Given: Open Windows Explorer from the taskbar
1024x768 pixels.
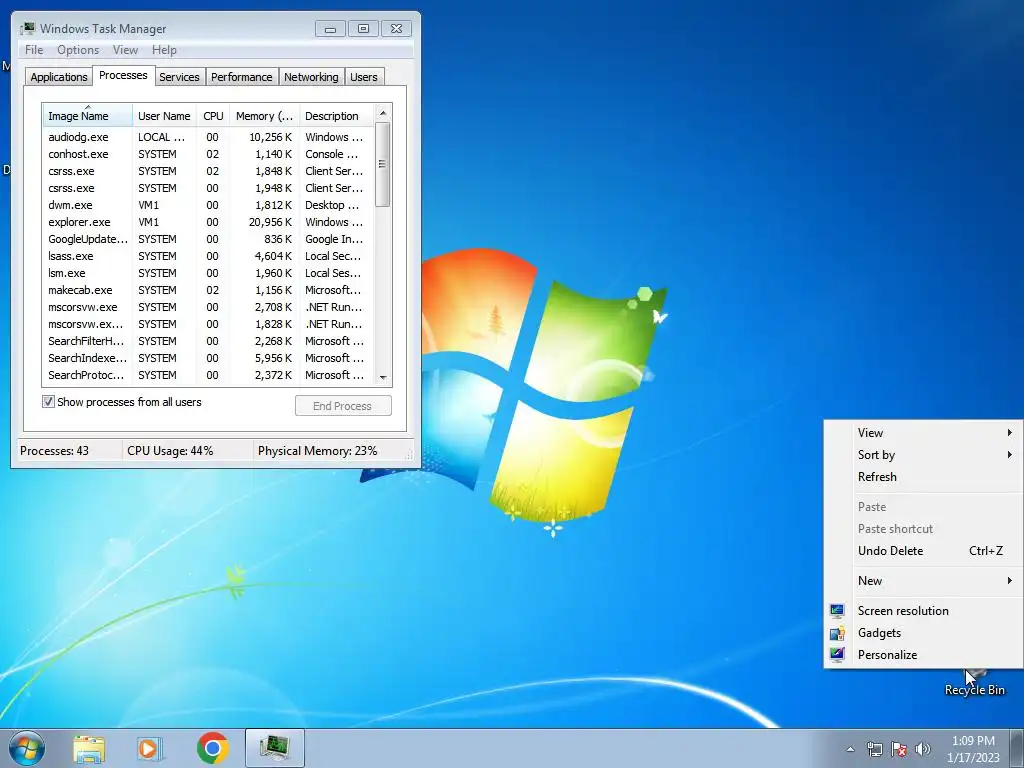Looking at the screenshot, I should coord(89,748).
